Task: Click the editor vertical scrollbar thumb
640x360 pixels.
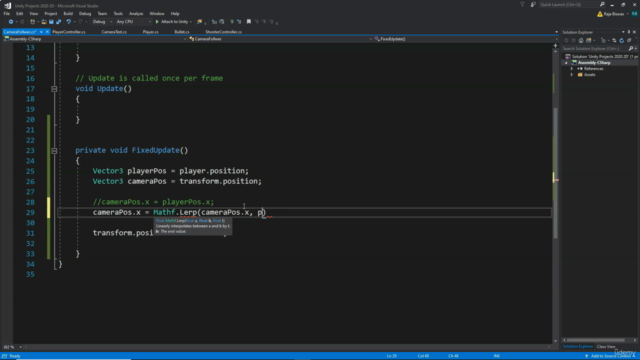Action: 555,173
